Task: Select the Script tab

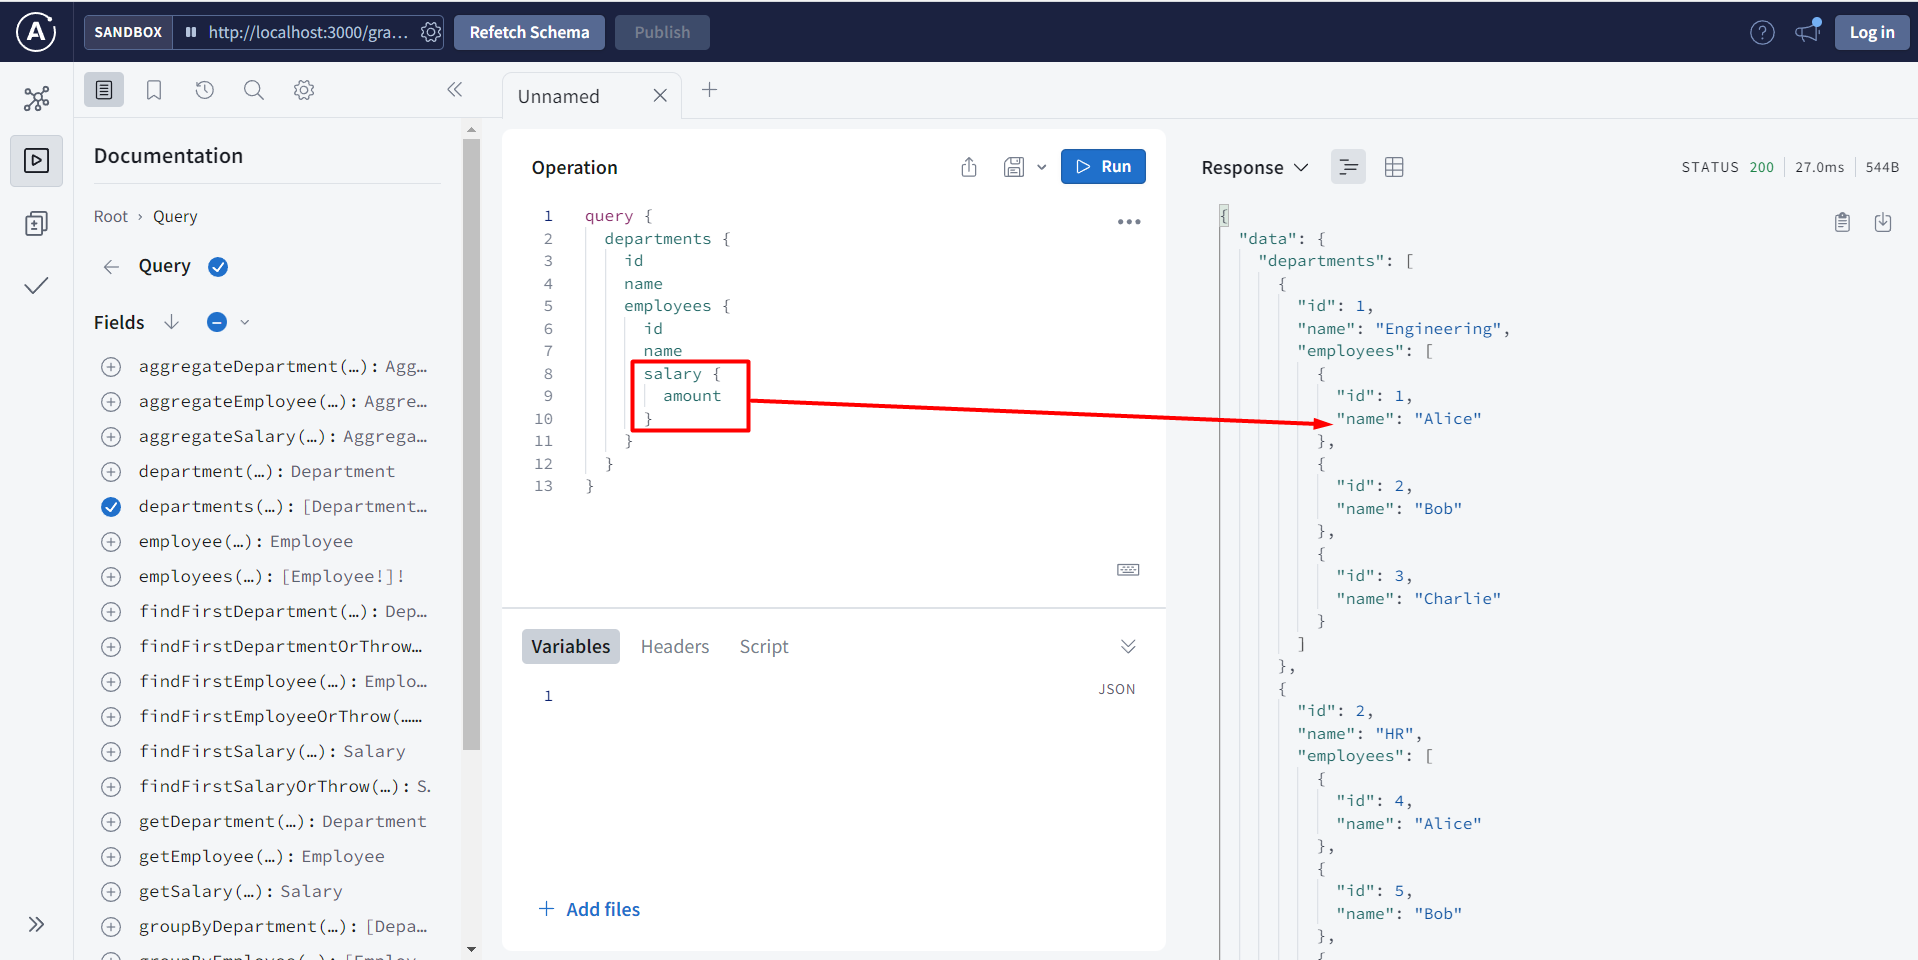Action: (x=764, y=647)
